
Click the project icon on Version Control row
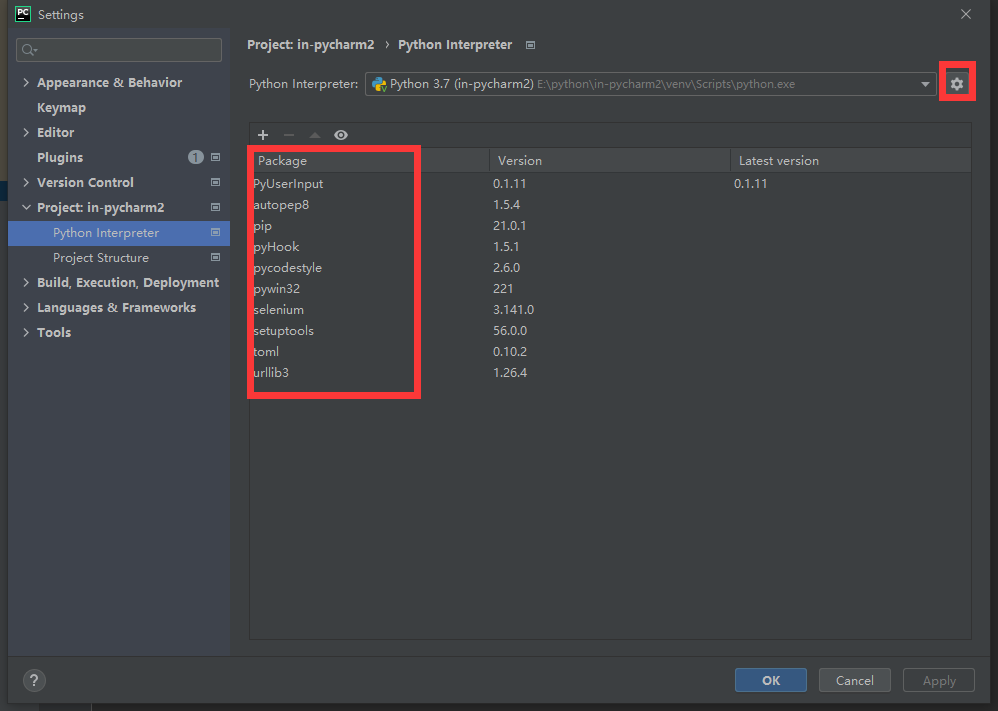point(215,182)
